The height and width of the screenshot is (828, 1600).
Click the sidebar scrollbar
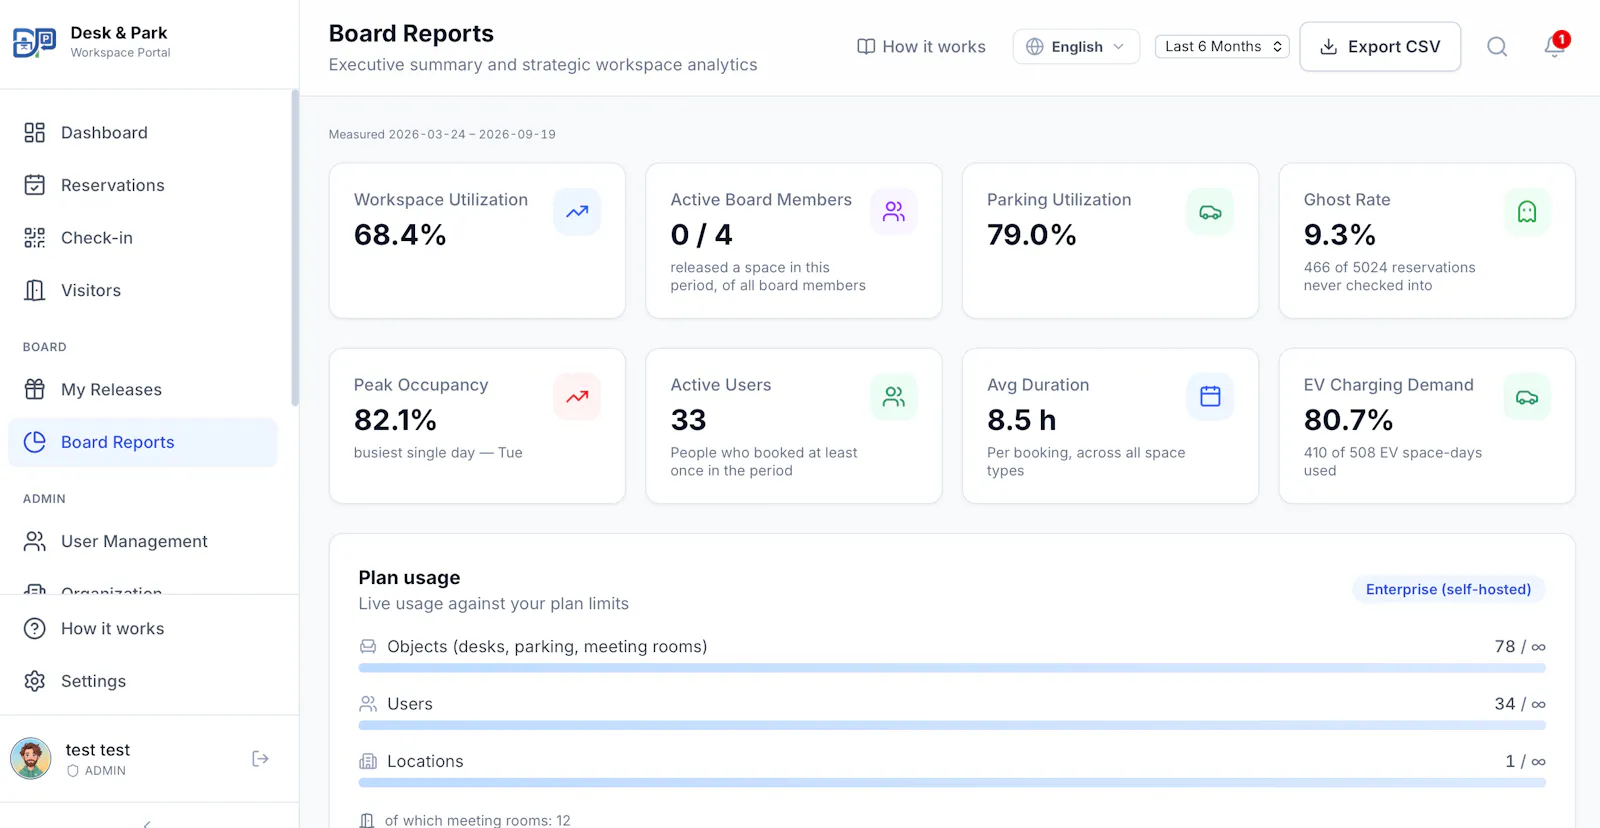[x=294, y=248]
